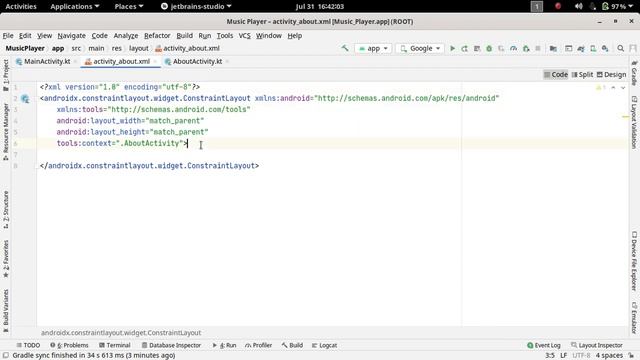Open jetbrains-studio app menu dropdown
Image resolution: width=640 pixels, height=360 pixels.
click(196, 6)
